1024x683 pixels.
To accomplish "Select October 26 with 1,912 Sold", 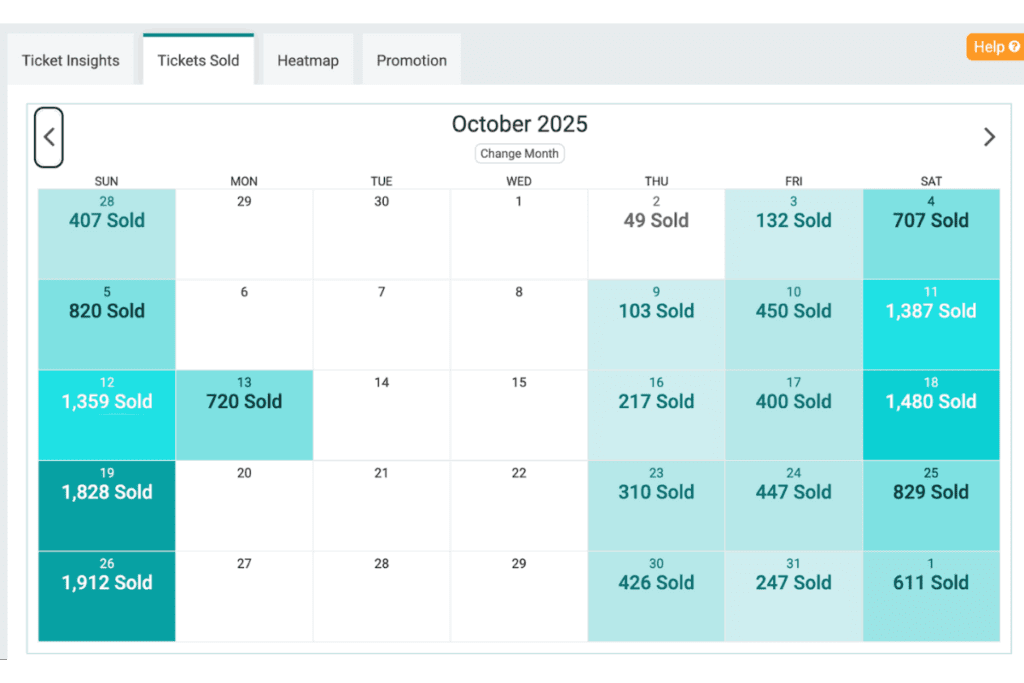I will point(107,595).
